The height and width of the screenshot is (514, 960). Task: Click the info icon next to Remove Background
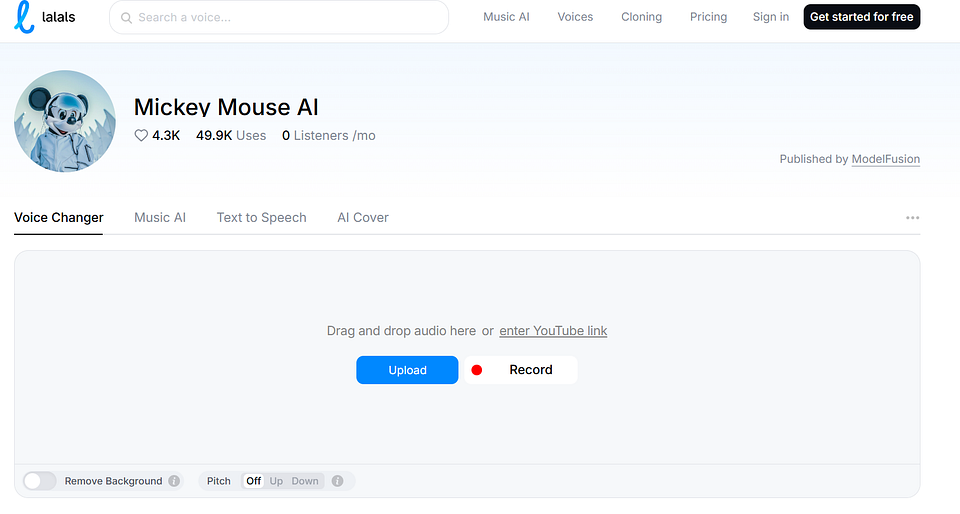tap(174, 481)
